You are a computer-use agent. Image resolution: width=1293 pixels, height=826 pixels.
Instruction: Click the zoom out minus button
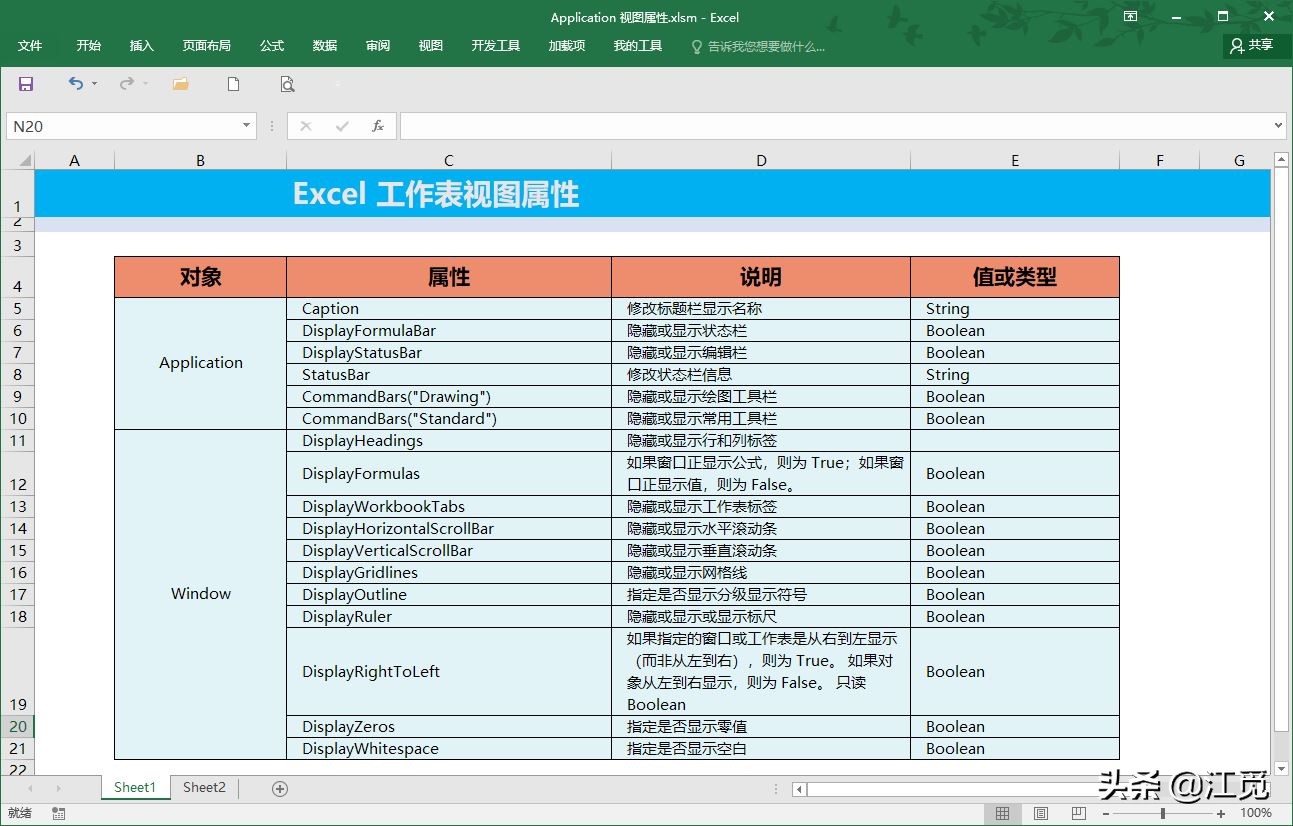click(1105, 814)
